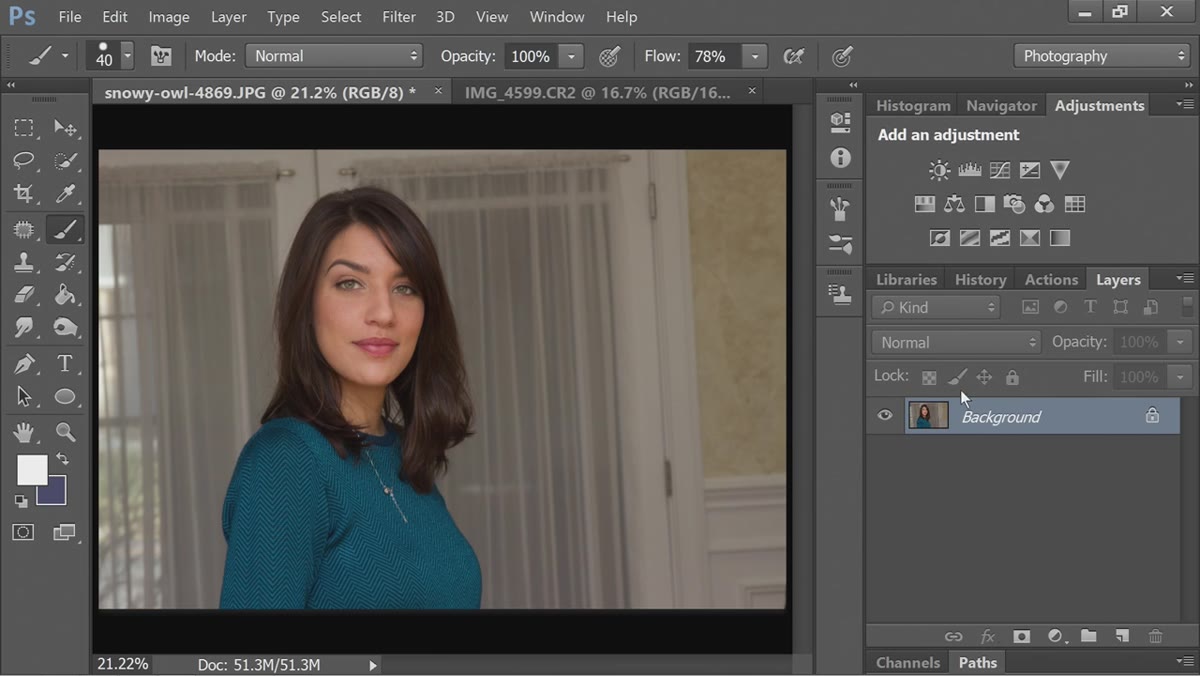This screenshot has height=676, width=1200.
Task: Toggle lock transparent pixels
Action: pyautogui.click(x=929, y=378)
